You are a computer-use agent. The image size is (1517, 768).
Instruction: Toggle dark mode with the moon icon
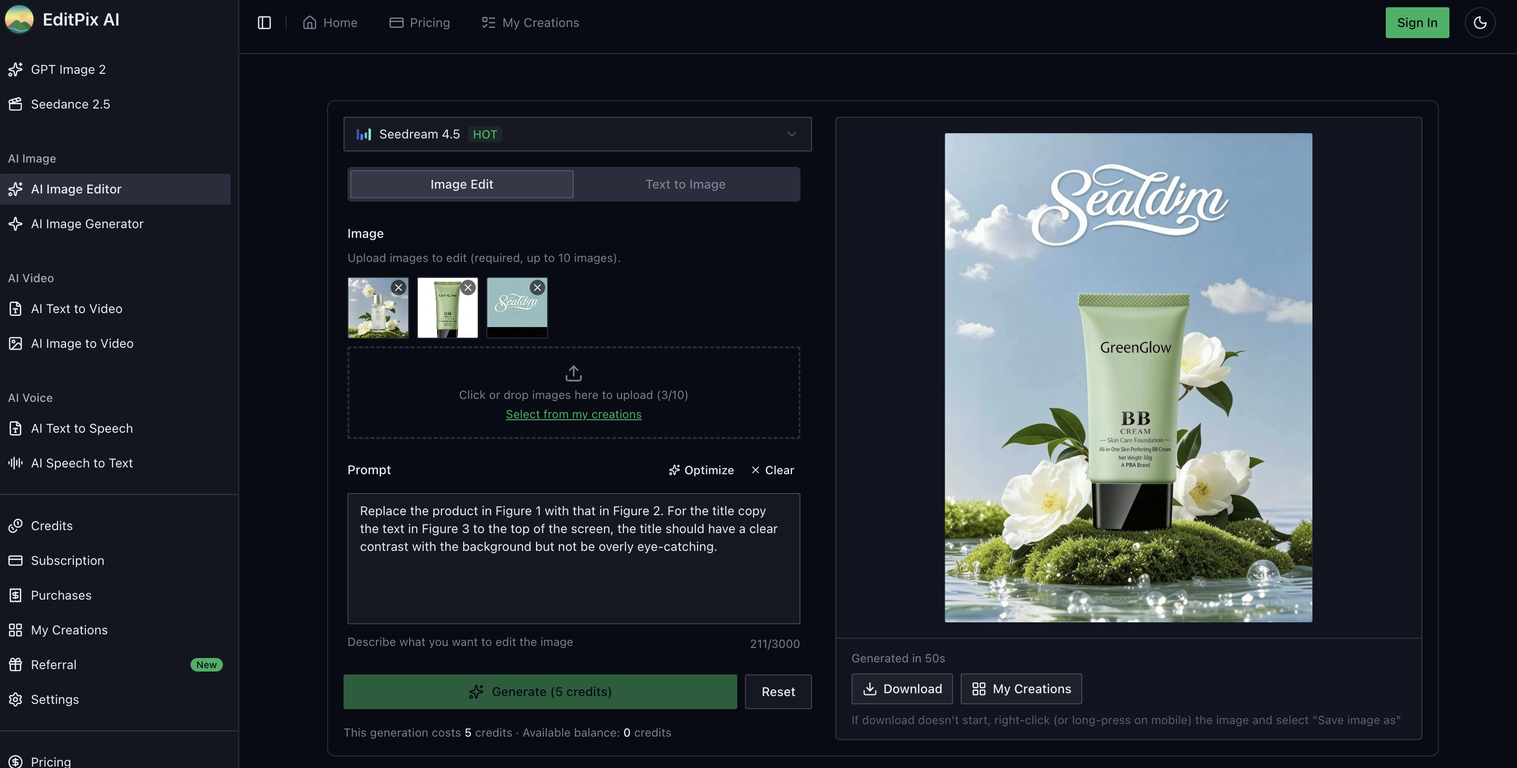[1480, 22]
